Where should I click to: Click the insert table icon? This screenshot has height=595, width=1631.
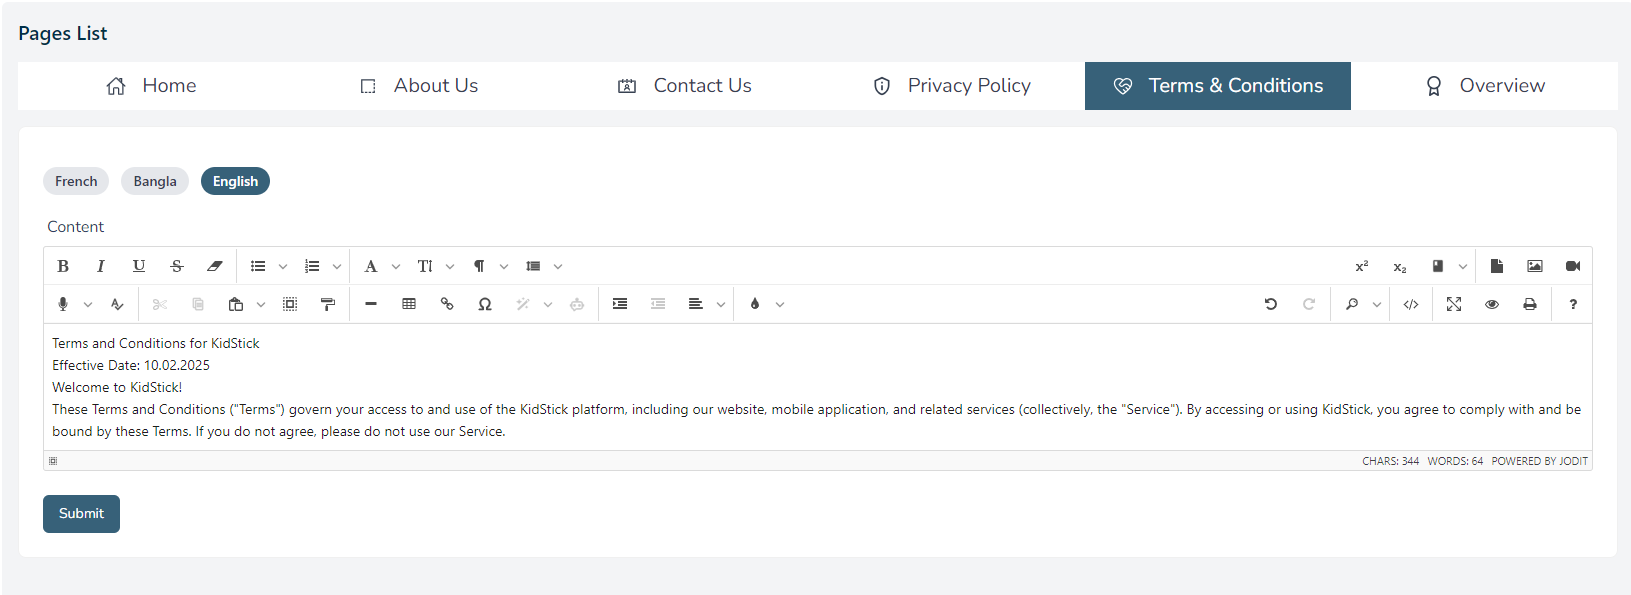coord(409,304)
